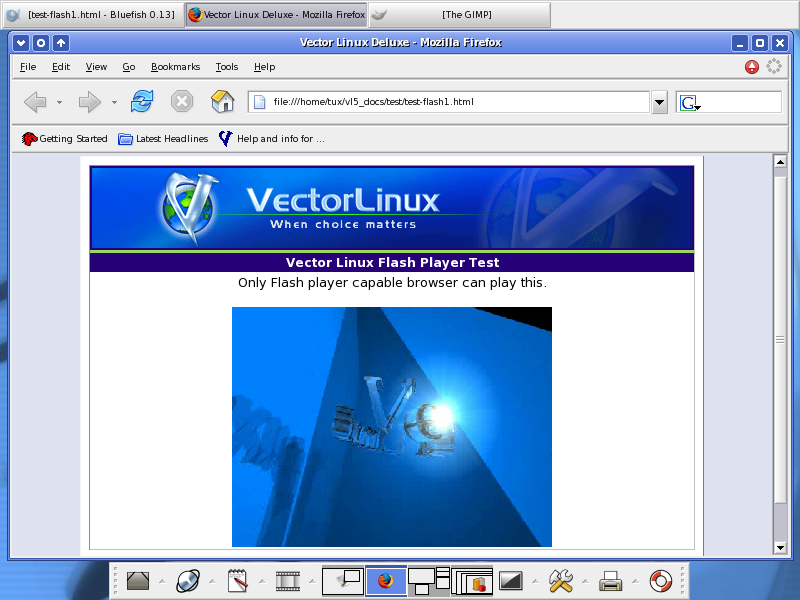Screen dimensions: 800x600
Task: Choose search engine from Google dropdown
Action: tap(690, 103)
